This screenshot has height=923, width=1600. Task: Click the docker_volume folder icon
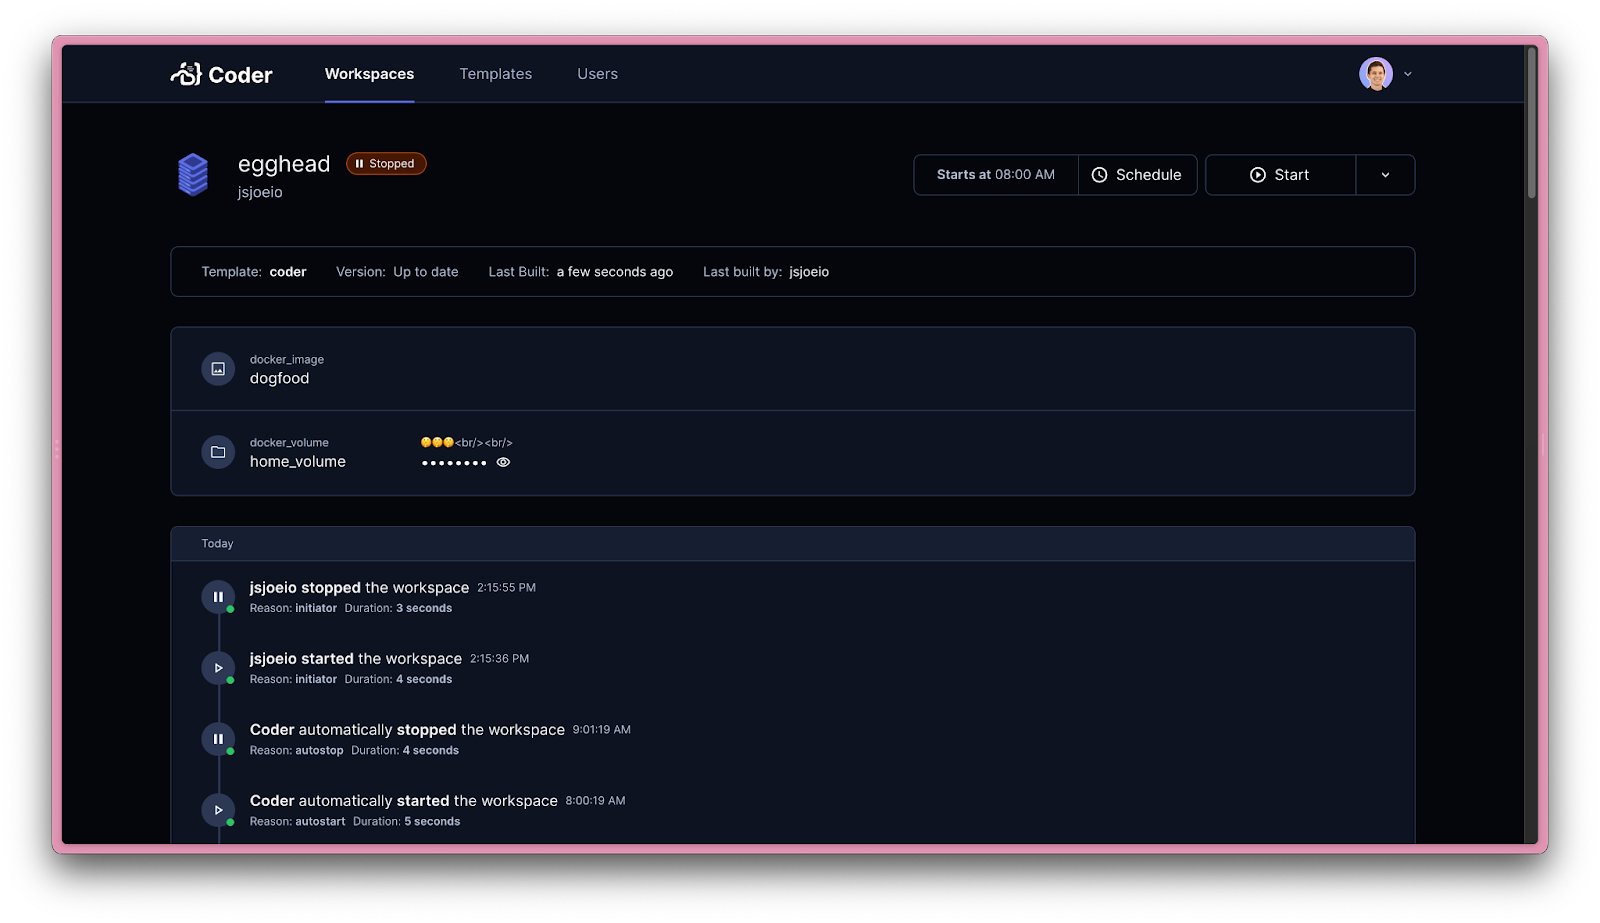click(x=218, y=452)
